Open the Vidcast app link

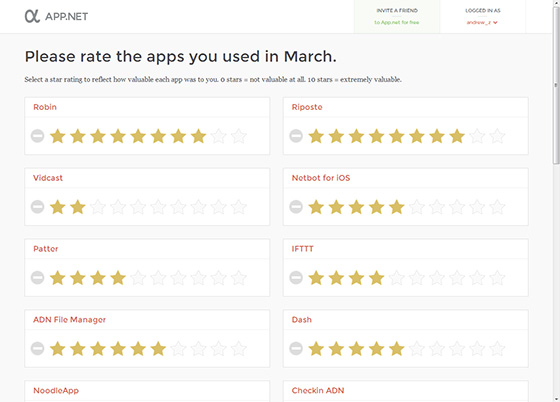48,178
